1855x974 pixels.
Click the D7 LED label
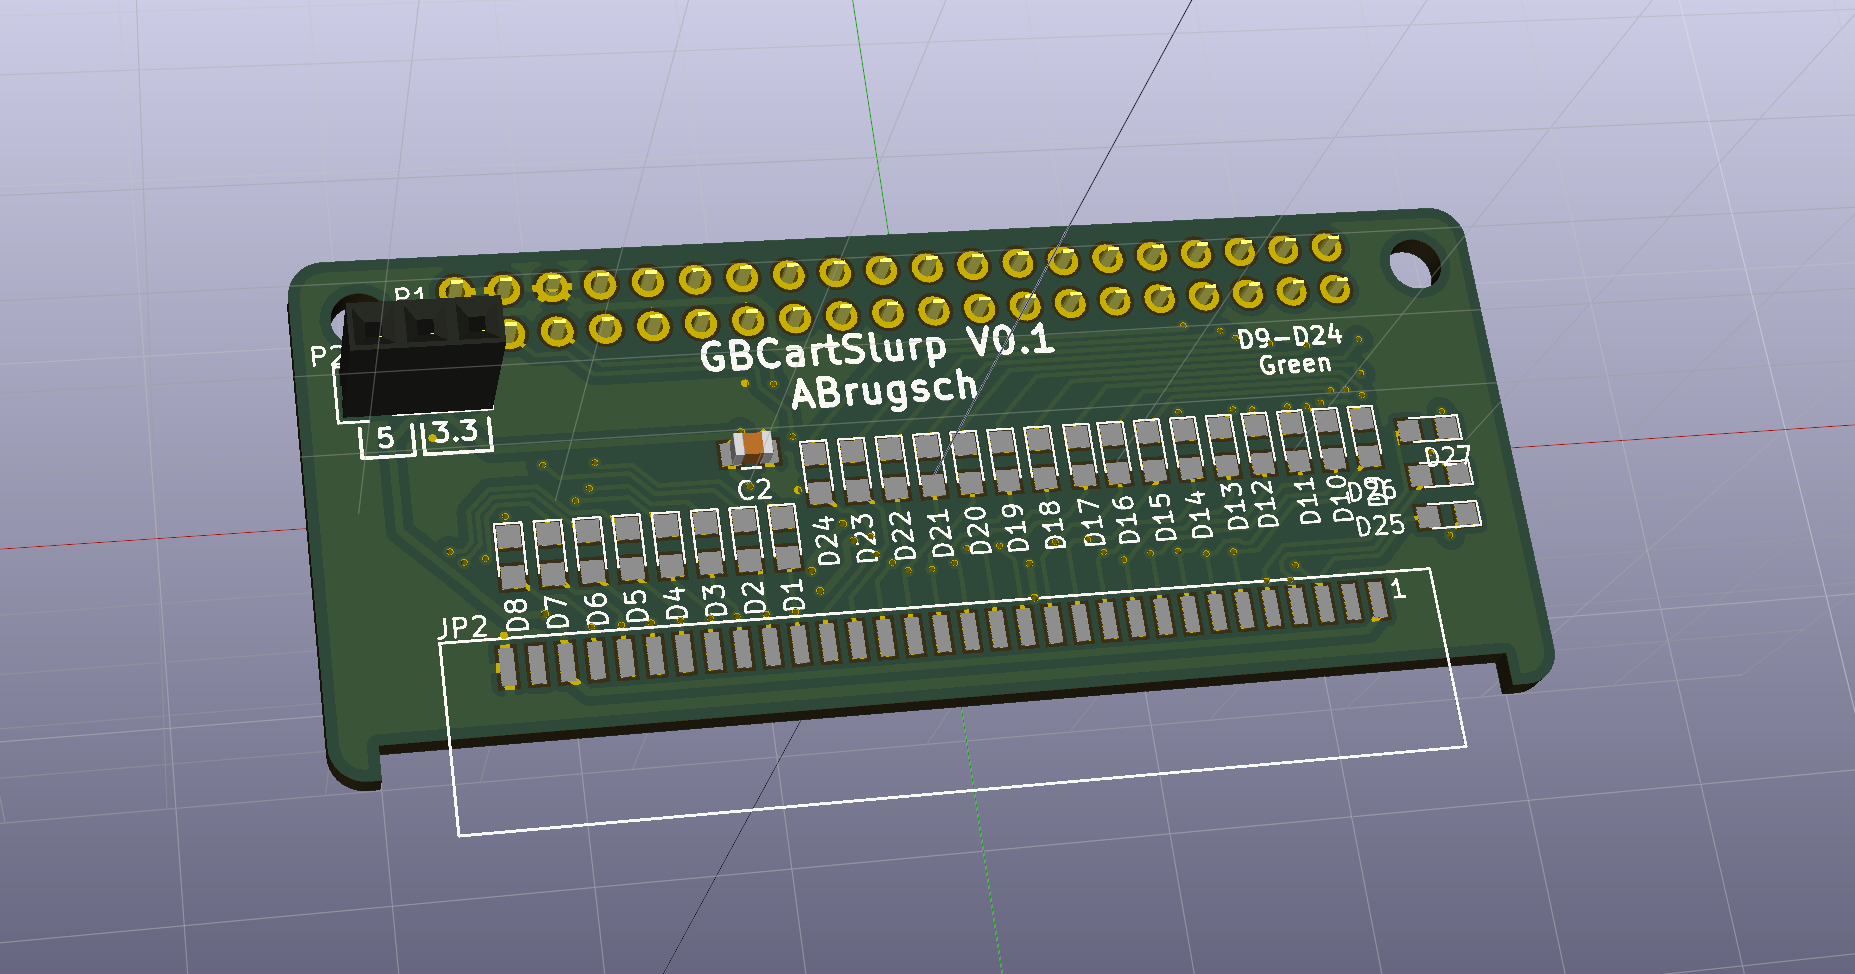(x=557, y=613)
